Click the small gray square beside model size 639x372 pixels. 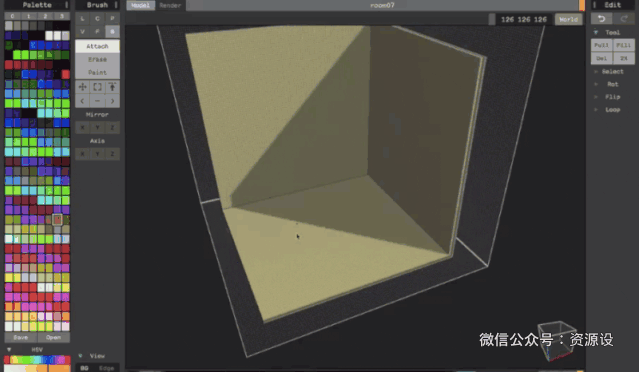[x=492, y=19]
